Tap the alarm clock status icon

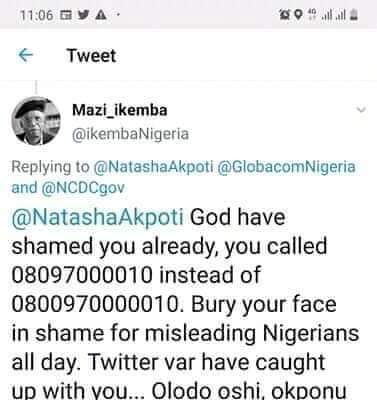click(x=284, y=15)
